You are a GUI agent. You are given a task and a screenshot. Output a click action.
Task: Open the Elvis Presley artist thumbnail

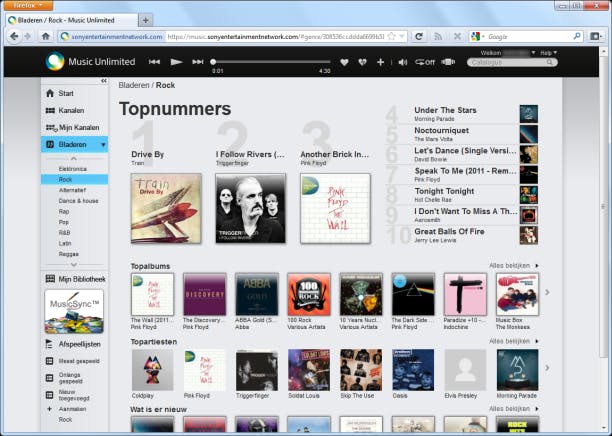pyautogui.click(x=465, y=370)
